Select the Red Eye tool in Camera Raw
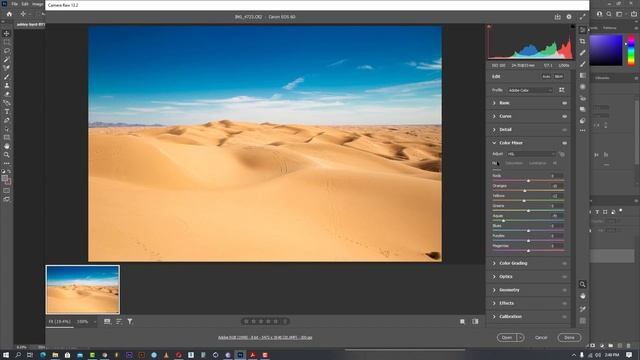Viewport: 640px width, 360px height. tap(582, 98)
